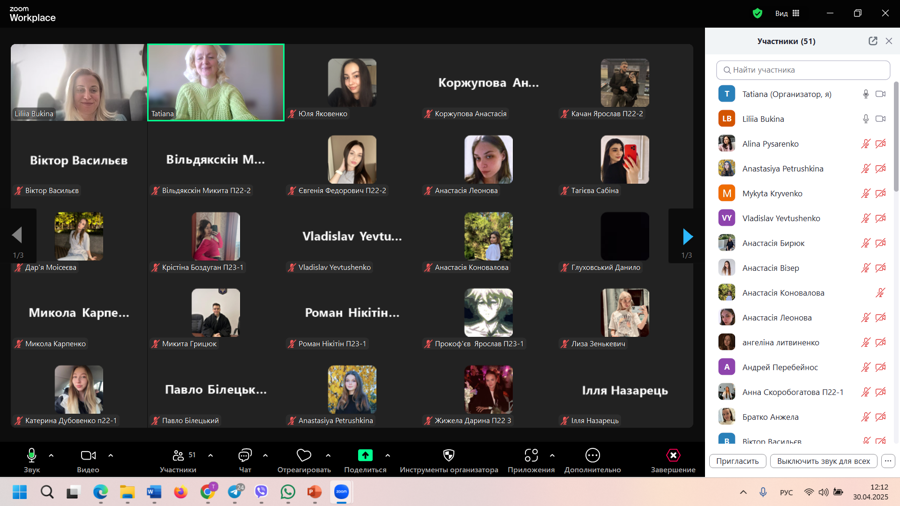The height and width of the screenshot is (506, 900).
Task: Open the three-dots menu in the participants panel footer
Action: click(x=888, y=461)
